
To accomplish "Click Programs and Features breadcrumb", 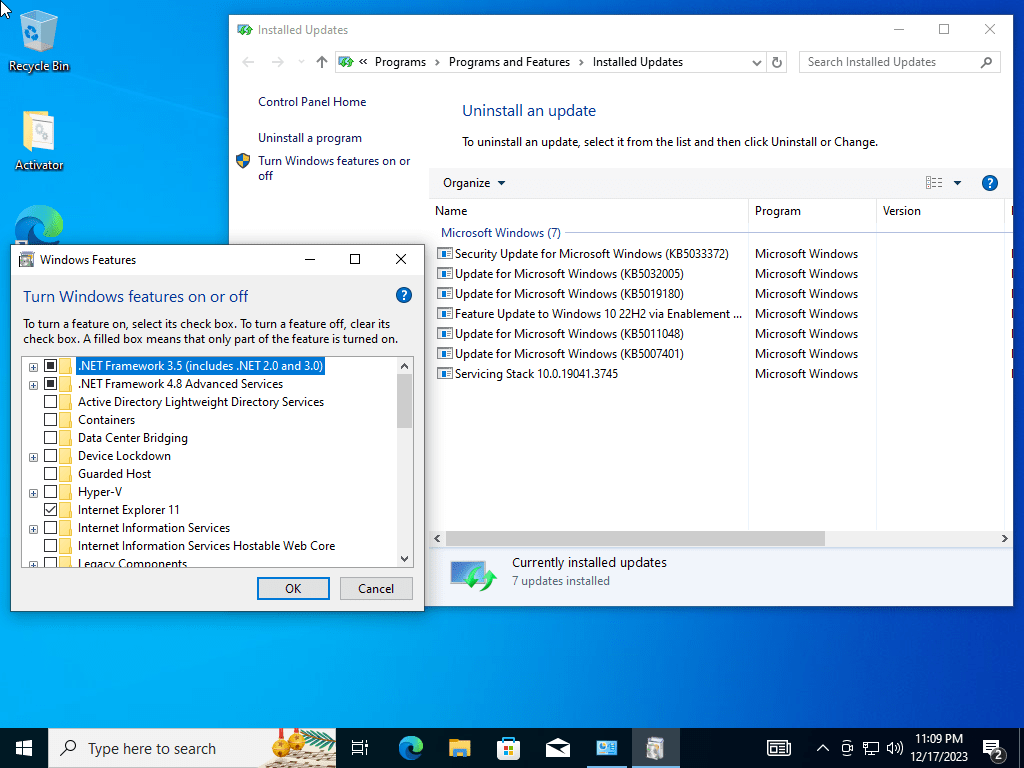I will pos(509,62).
